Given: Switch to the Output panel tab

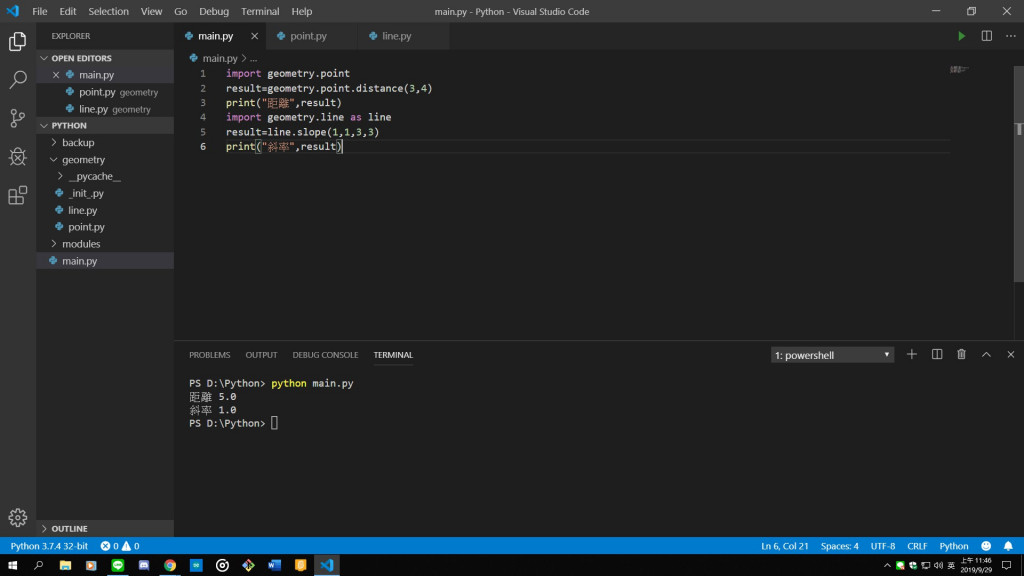Looking at the screenshot, I should 261,355.
